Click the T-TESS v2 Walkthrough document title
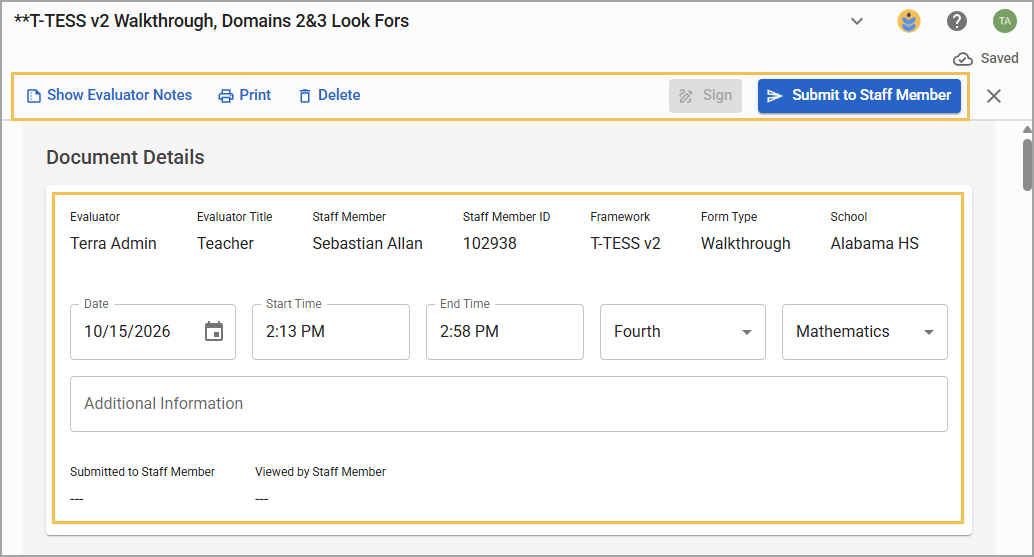This screenshot has height=557, width=1034. 212,21
